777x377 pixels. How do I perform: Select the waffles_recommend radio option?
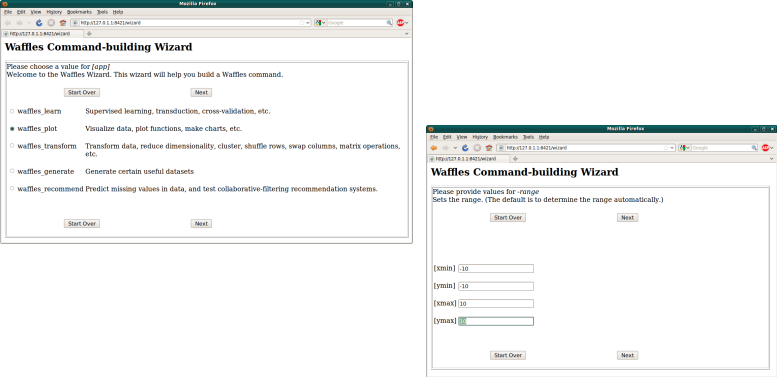click(12, 188)
